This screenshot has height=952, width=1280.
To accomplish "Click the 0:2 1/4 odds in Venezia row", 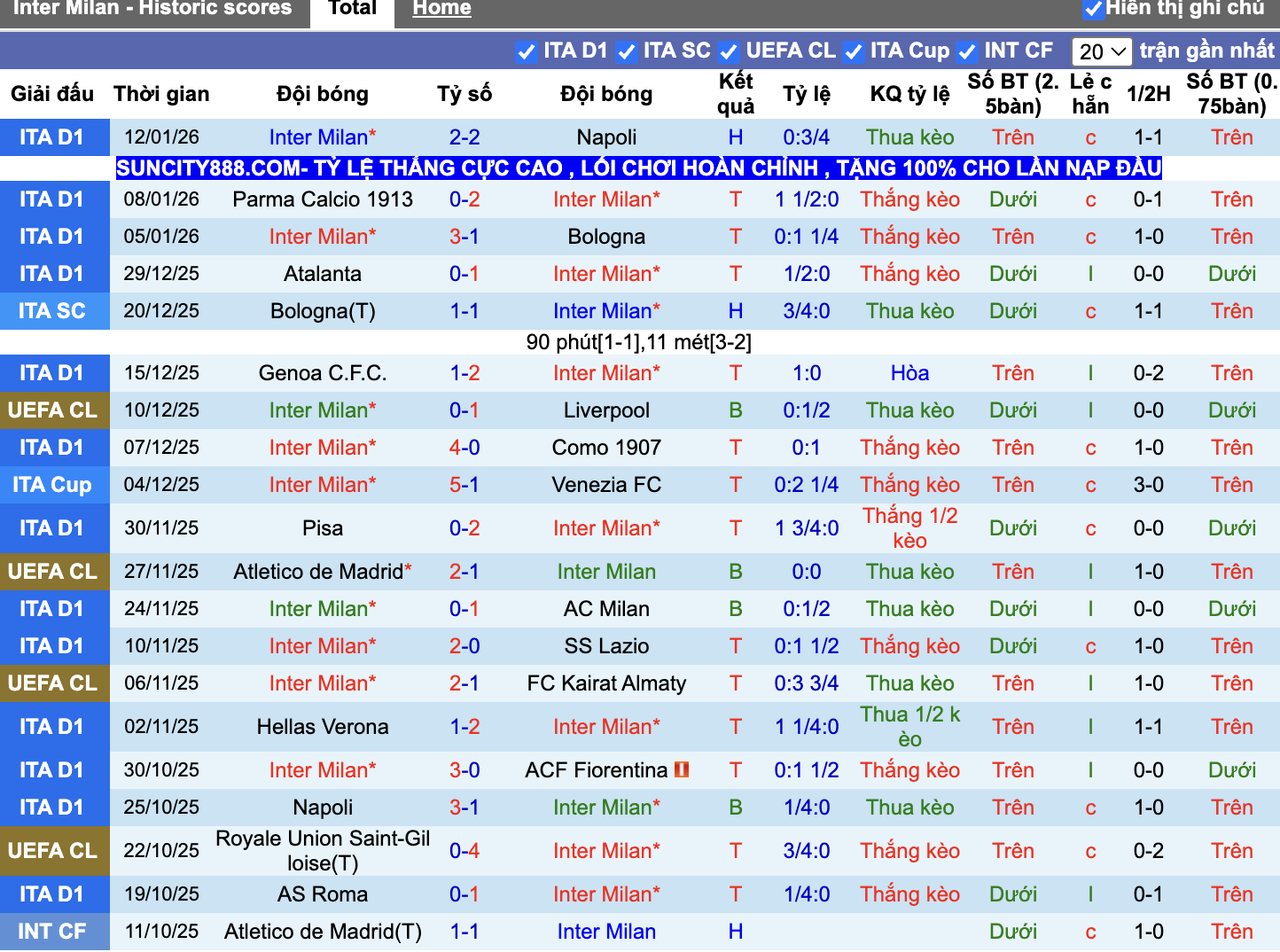I will (807, 485).
